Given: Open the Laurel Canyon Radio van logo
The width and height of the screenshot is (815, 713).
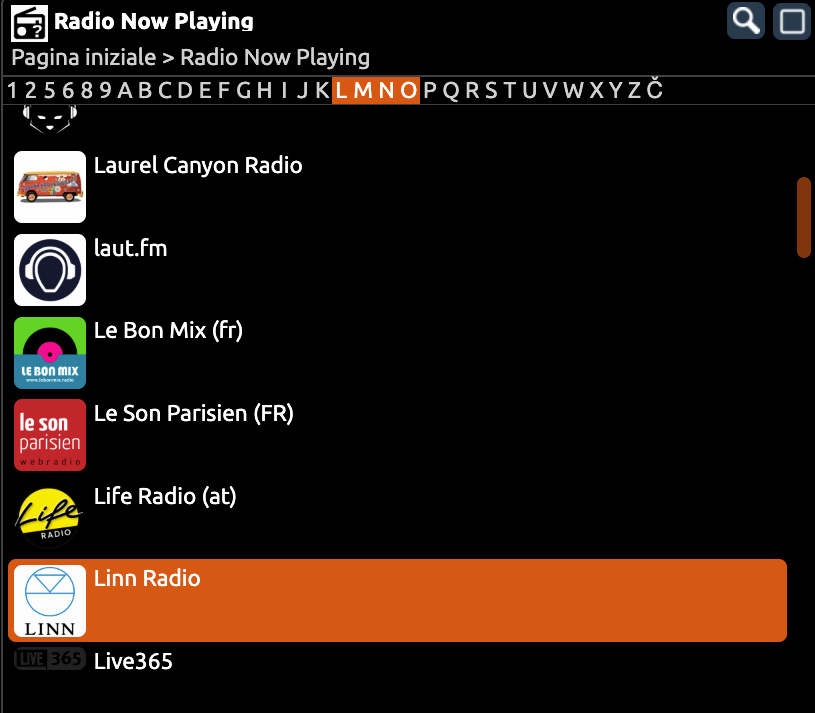Looking at the screenshot, I should [x=50, y=187].
